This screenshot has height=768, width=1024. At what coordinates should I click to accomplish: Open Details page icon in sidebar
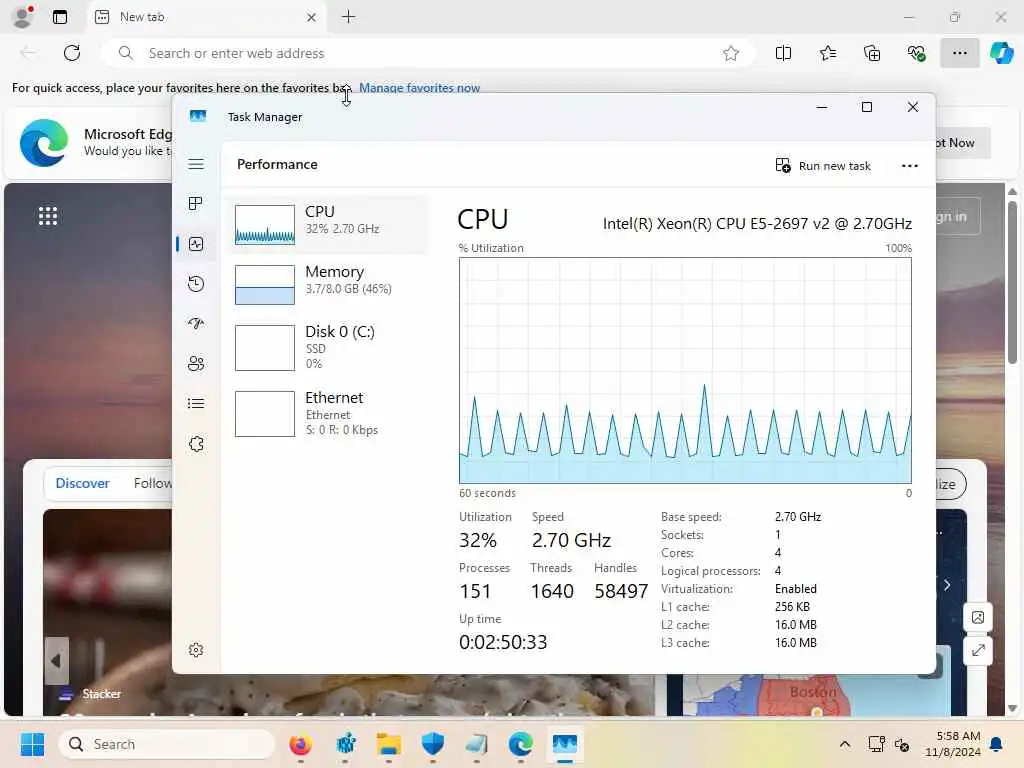click(x=196, y=404)
